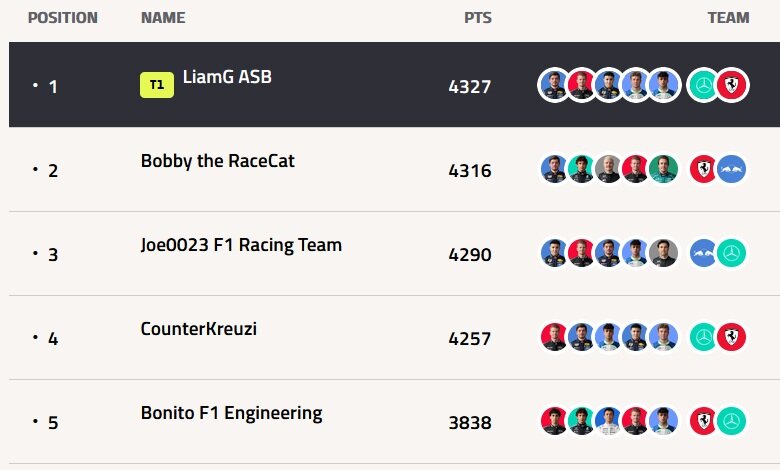Image resolution: width=780 pixels, height=470 pixels.
Task: Click the Red Bull logo in Joe0023's row
Action: [703, 253]
